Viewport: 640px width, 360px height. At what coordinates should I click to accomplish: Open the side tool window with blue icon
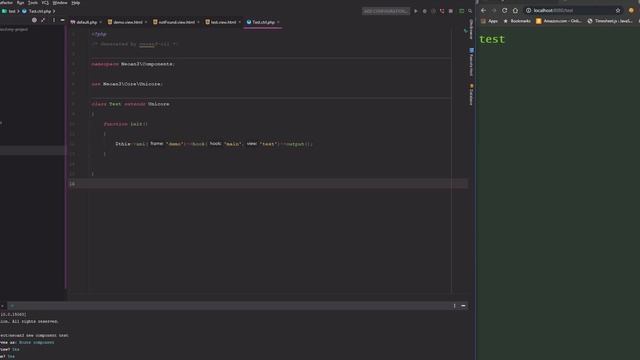click(471, 62)
